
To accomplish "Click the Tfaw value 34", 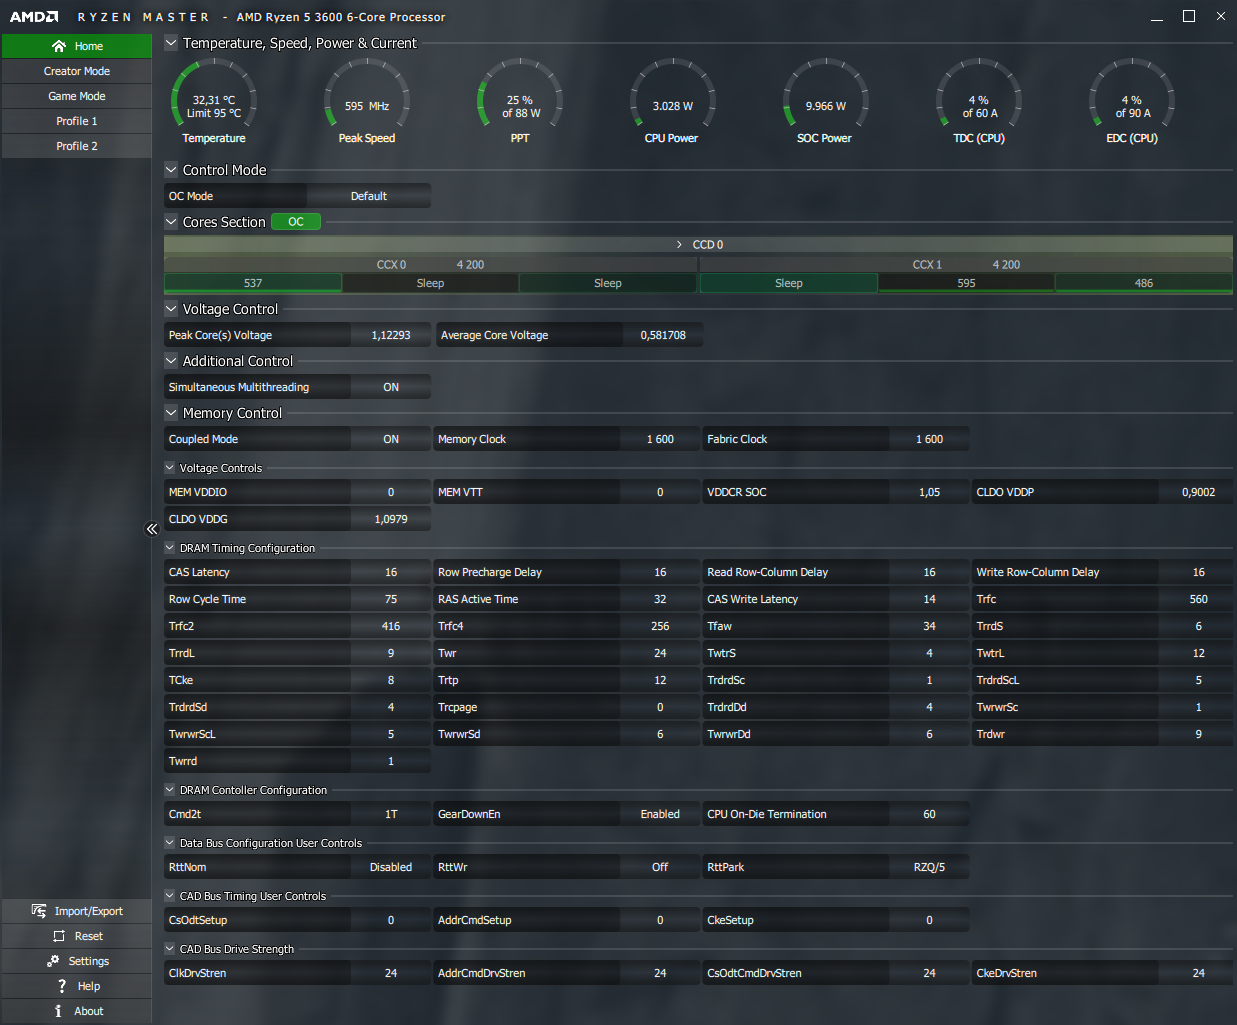I will click(929, 626).
